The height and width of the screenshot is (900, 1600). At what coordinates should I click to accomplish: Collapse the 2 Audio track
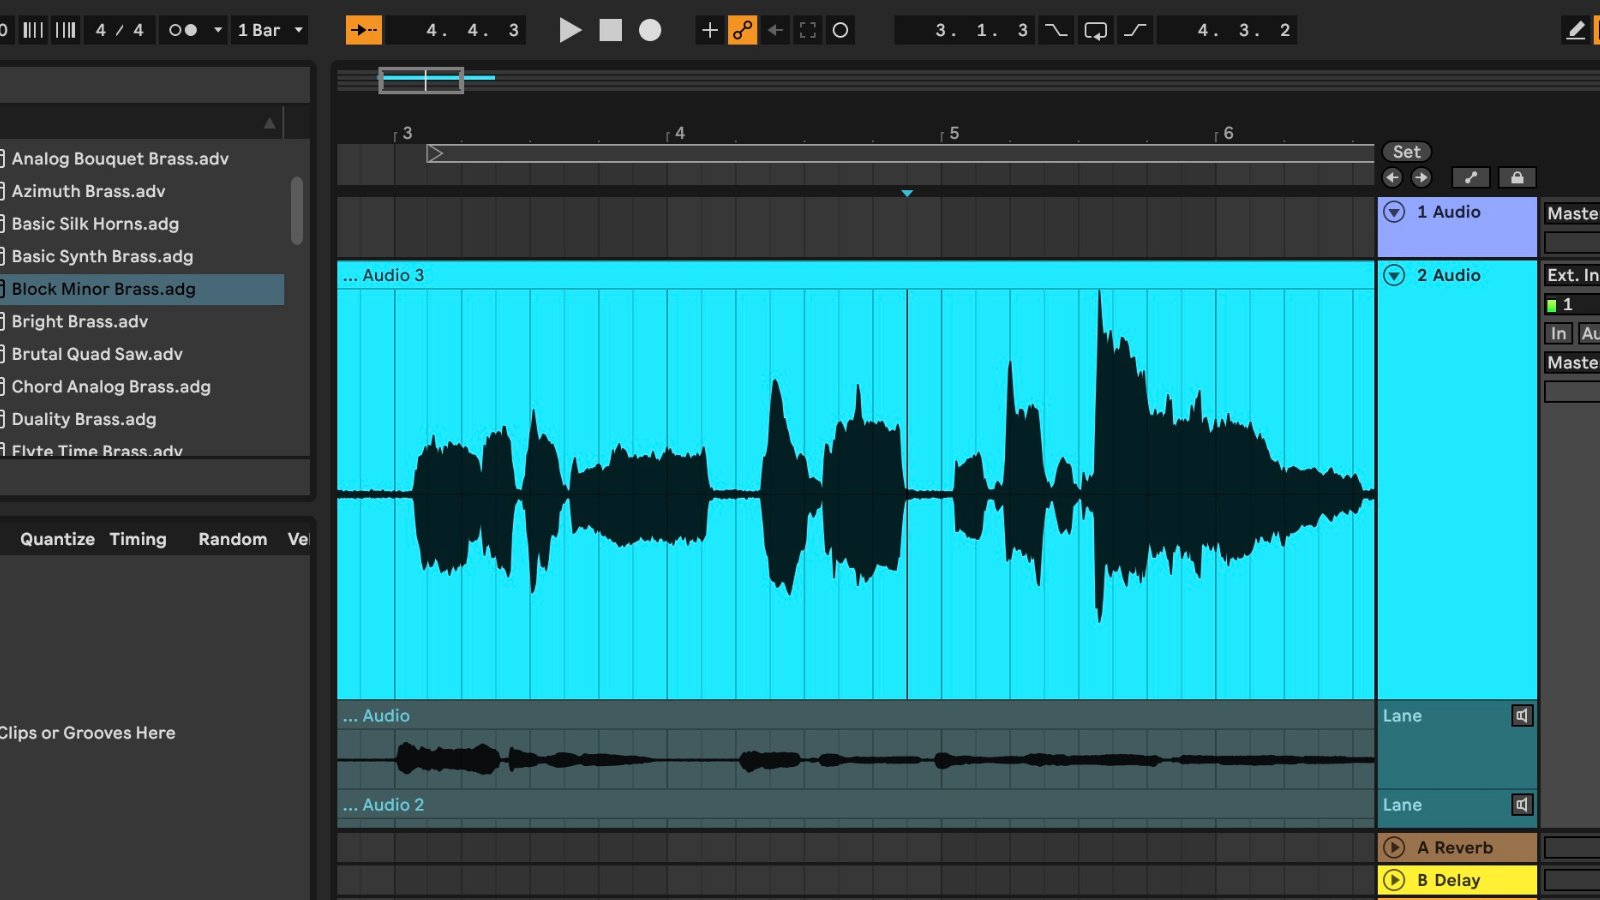1394,275
